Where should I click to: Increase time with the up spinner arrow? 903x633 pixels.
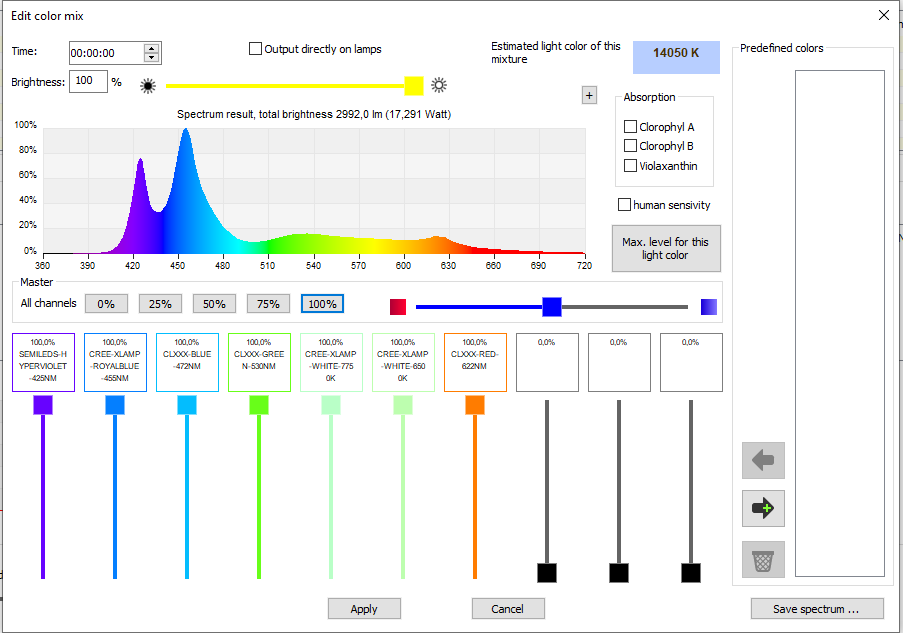(151, 48)
